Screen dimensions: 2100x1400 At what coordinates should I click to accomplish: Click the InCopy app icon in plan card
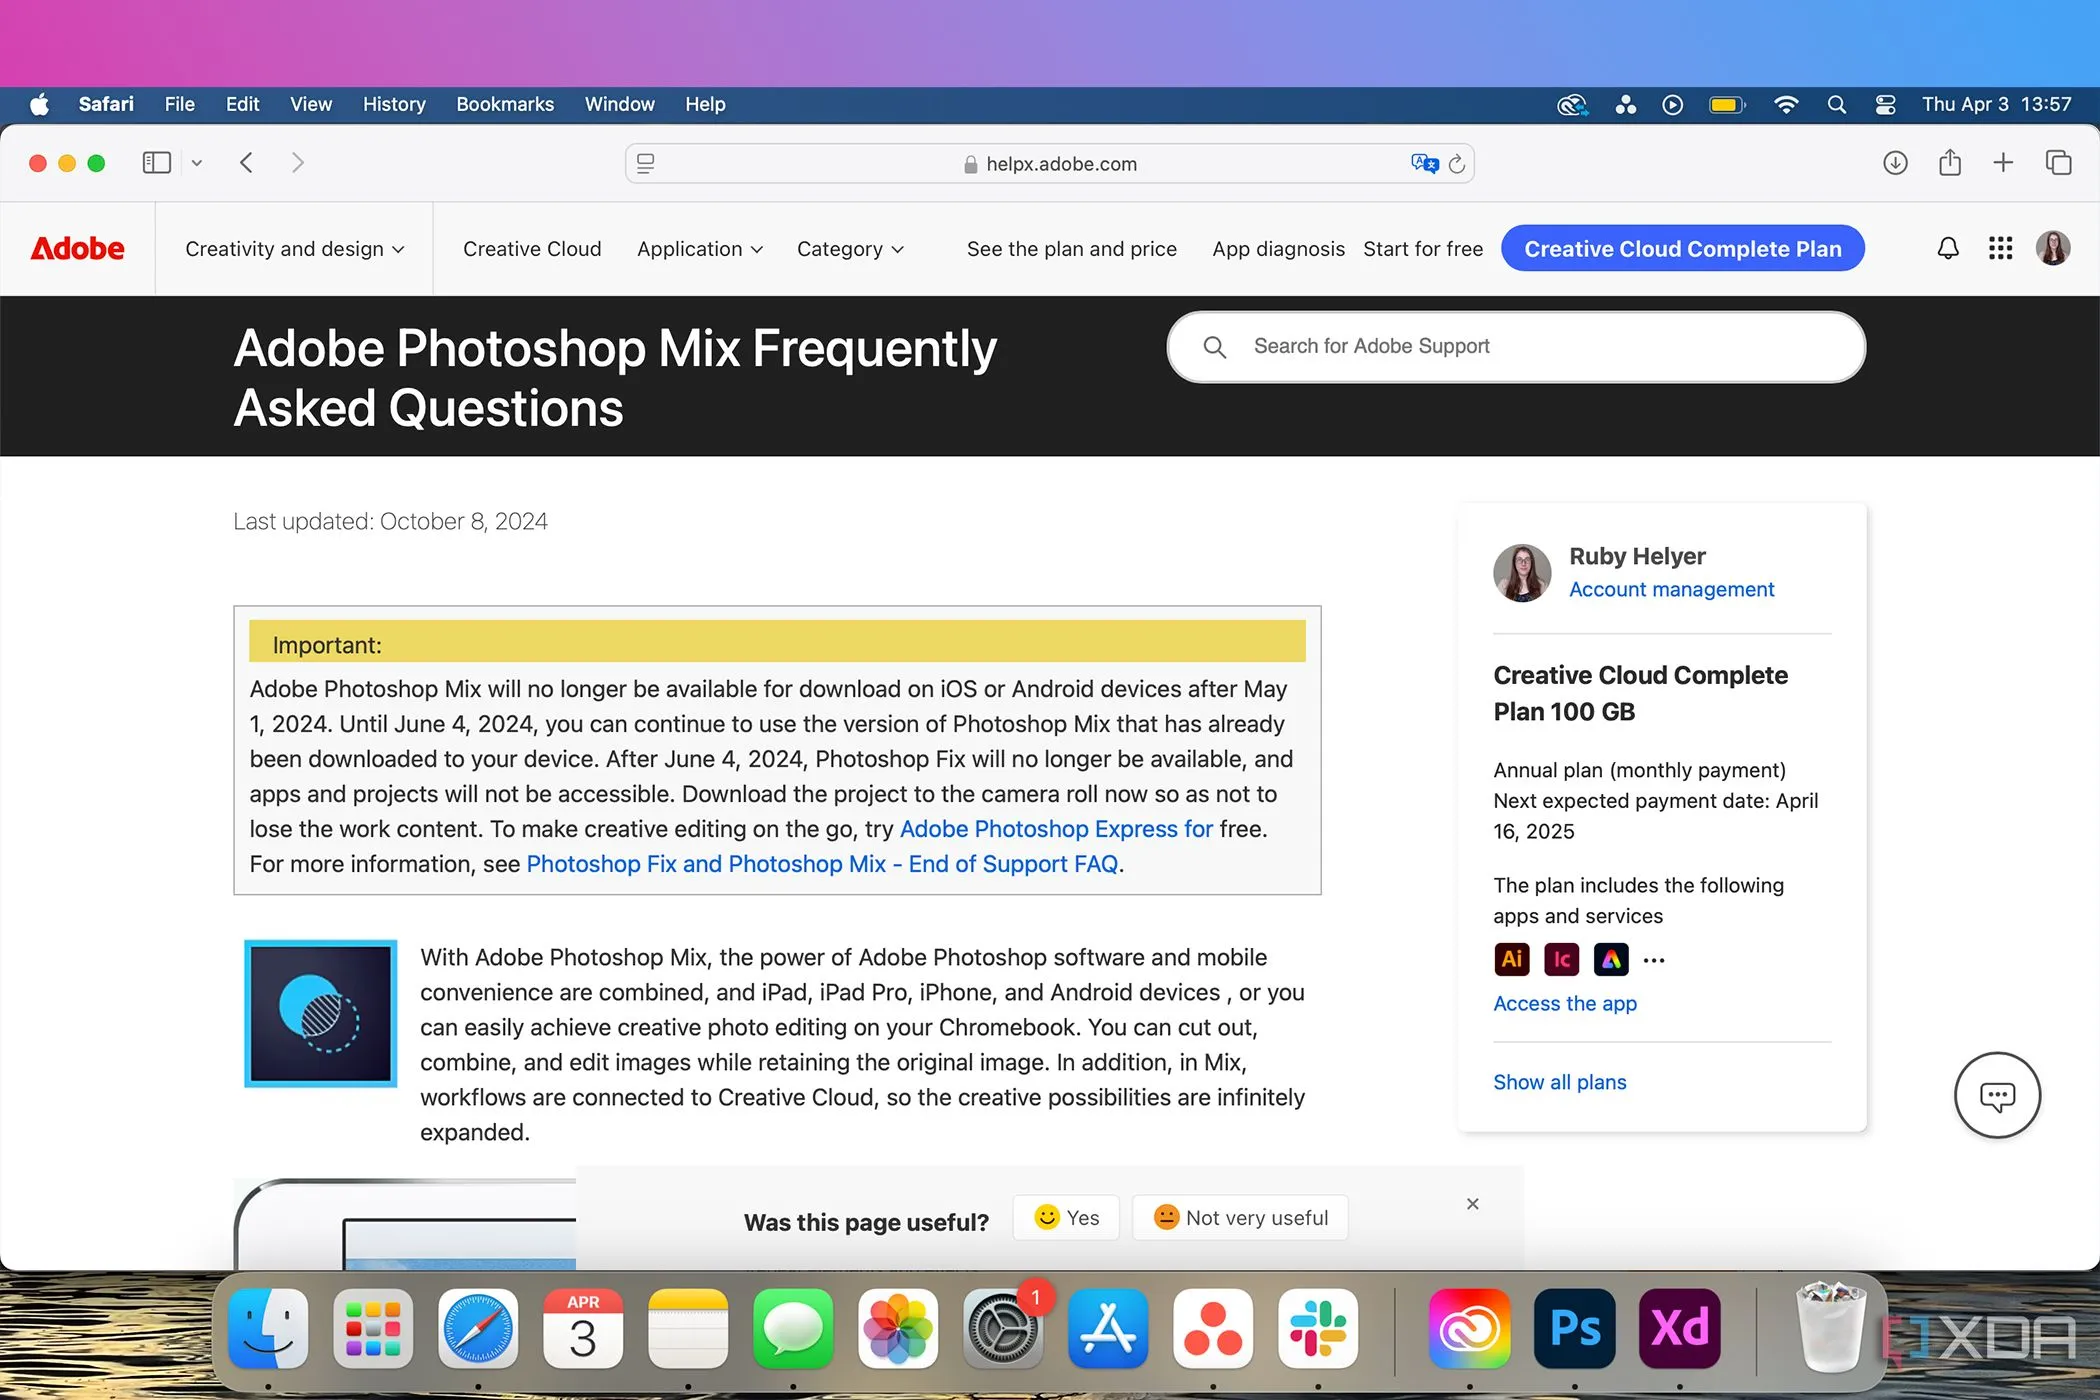pos(1561,959)
